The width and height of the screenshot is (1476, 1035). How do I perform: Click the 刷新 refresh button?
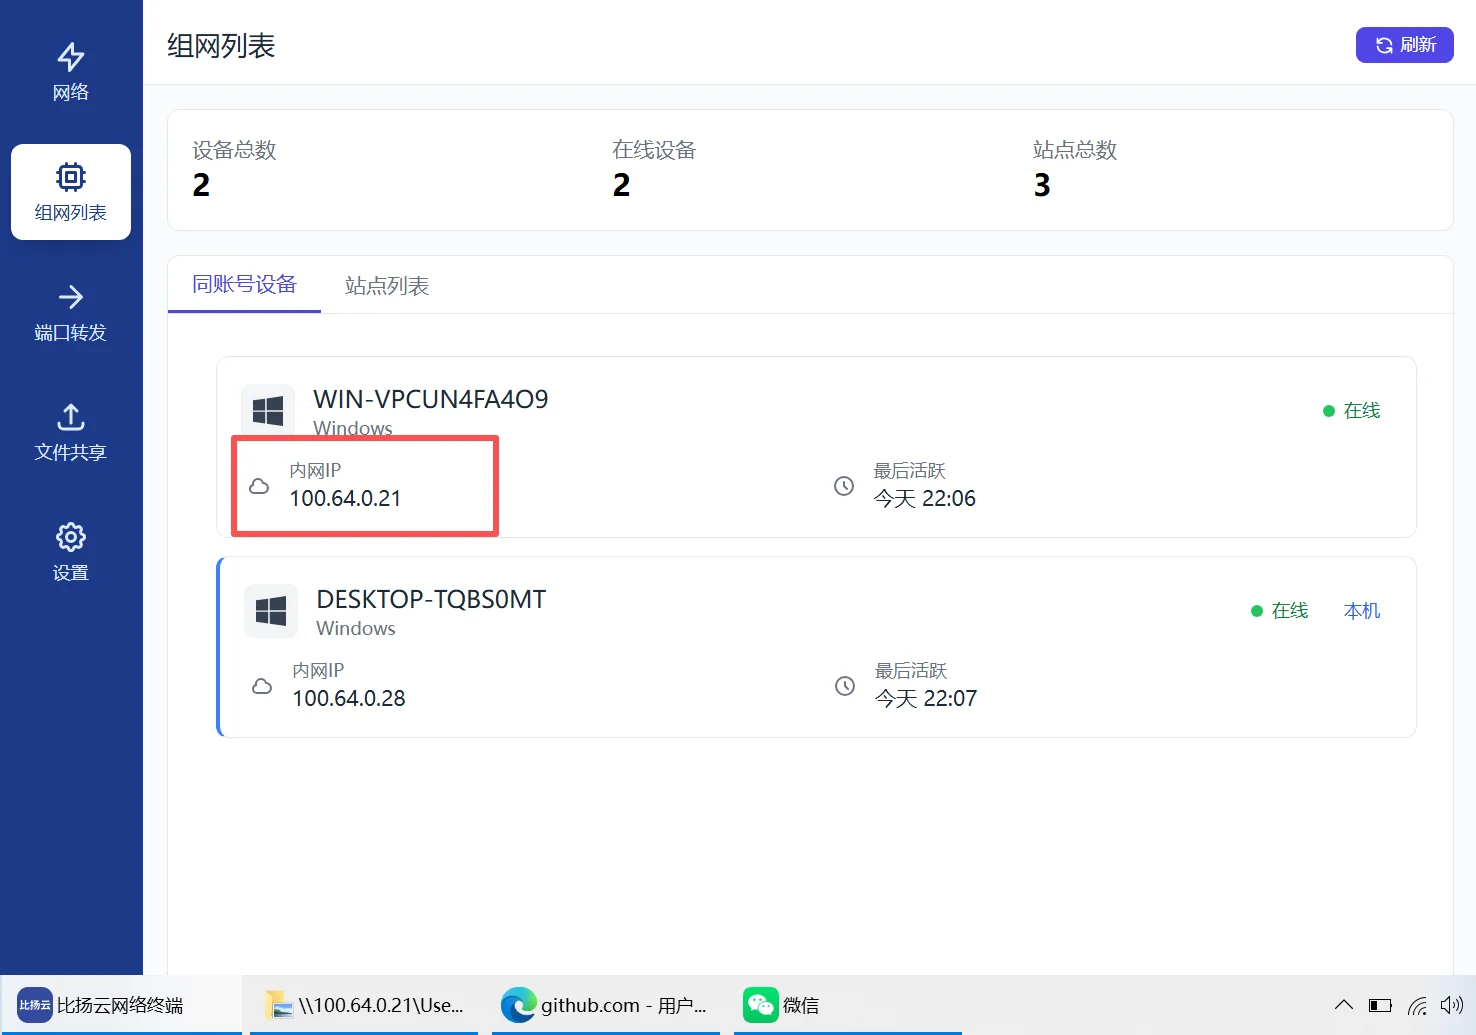coord(1404,45)
